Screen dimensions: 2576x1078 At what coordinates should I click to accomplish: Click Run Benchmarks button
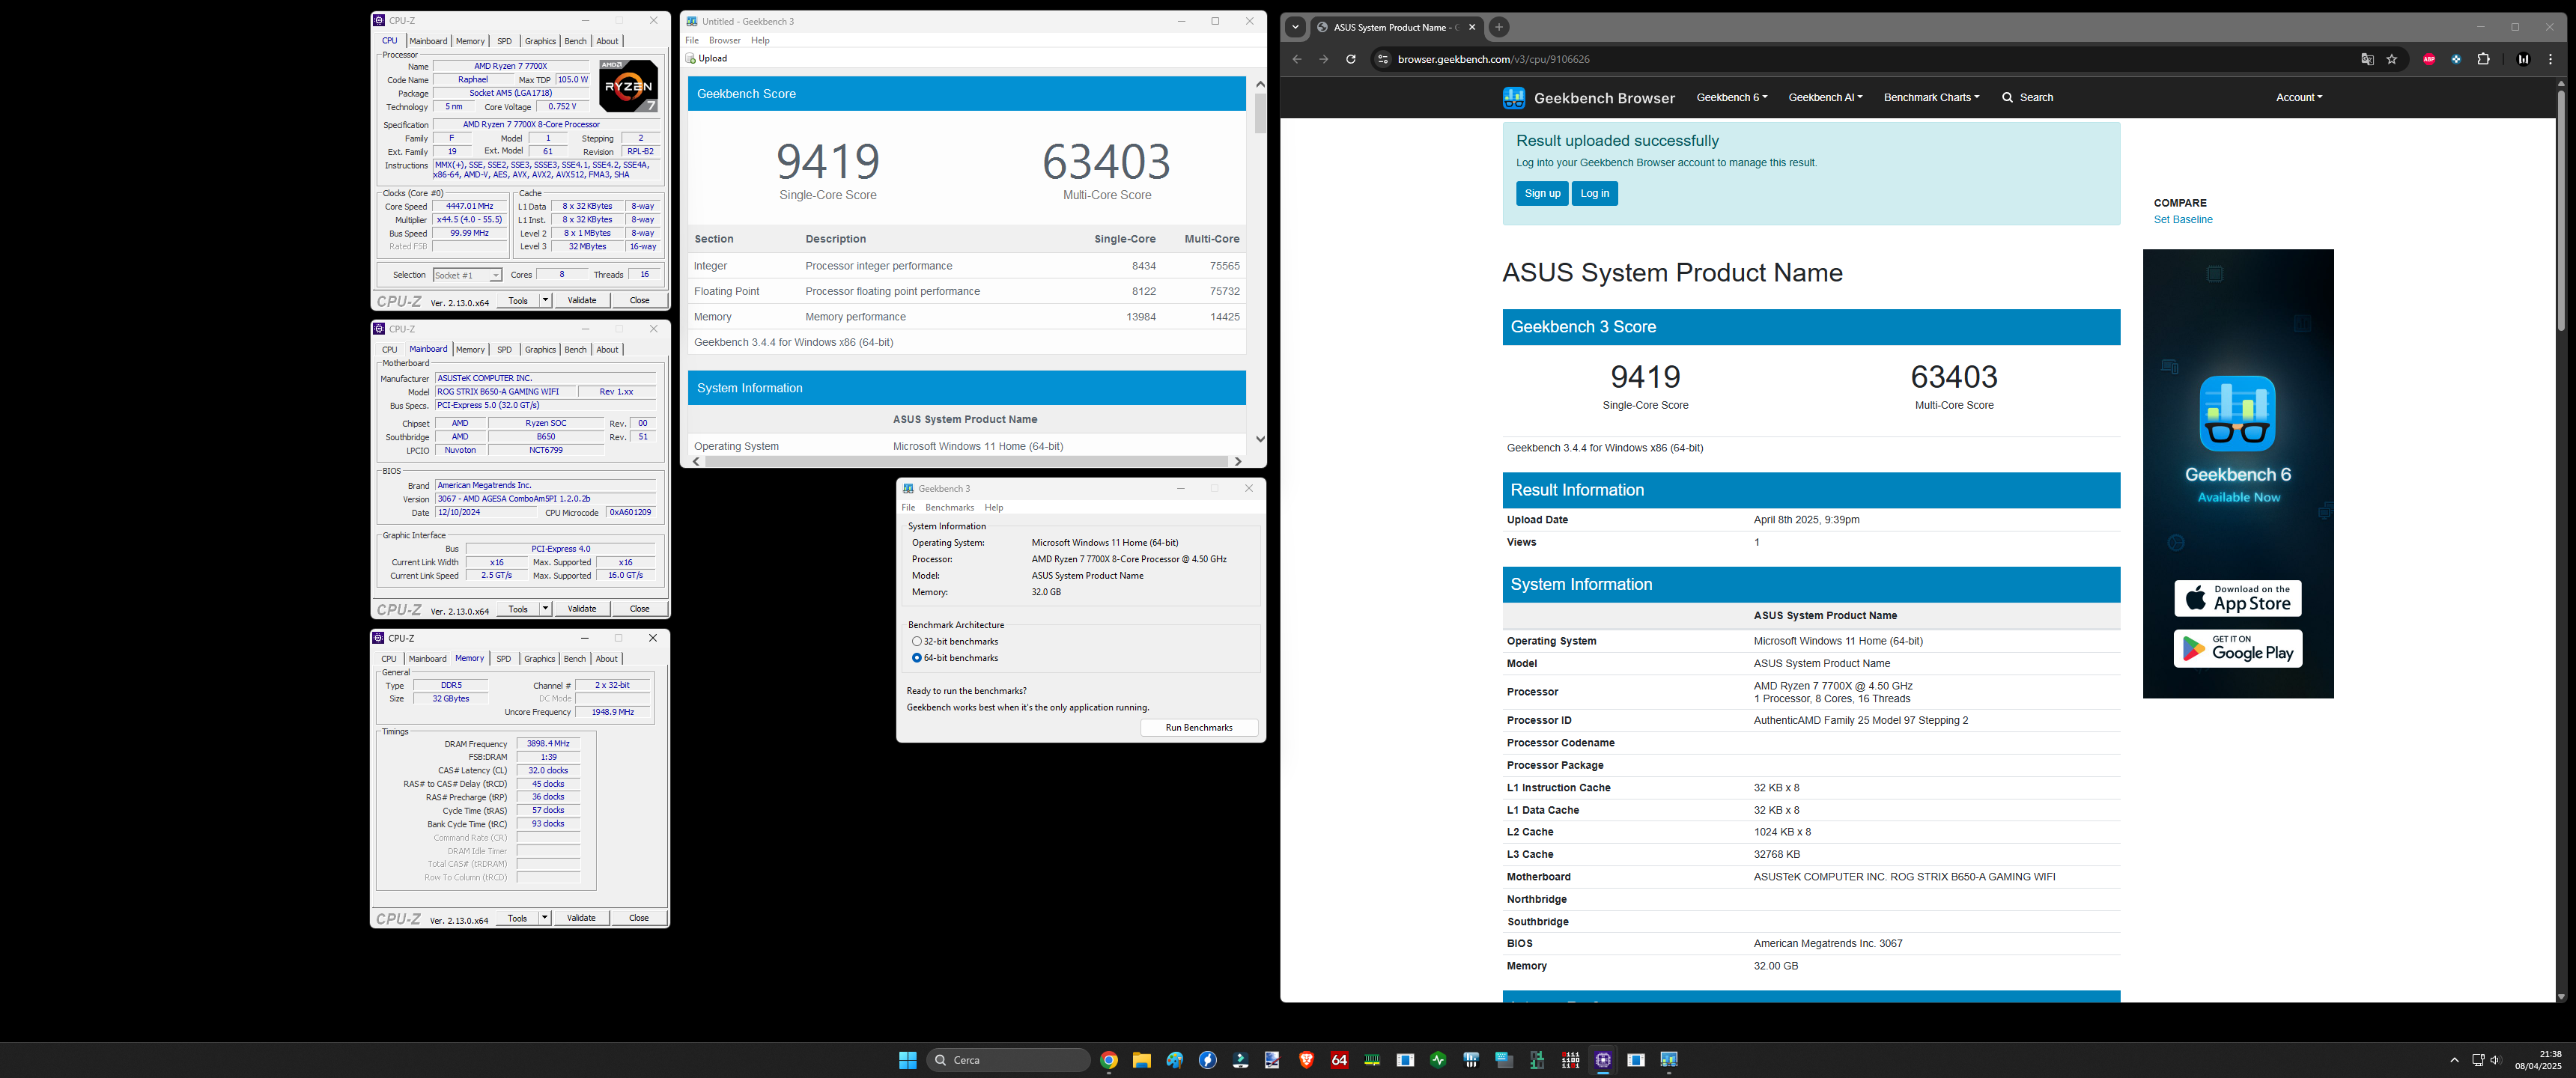(x=1198, y=727)
